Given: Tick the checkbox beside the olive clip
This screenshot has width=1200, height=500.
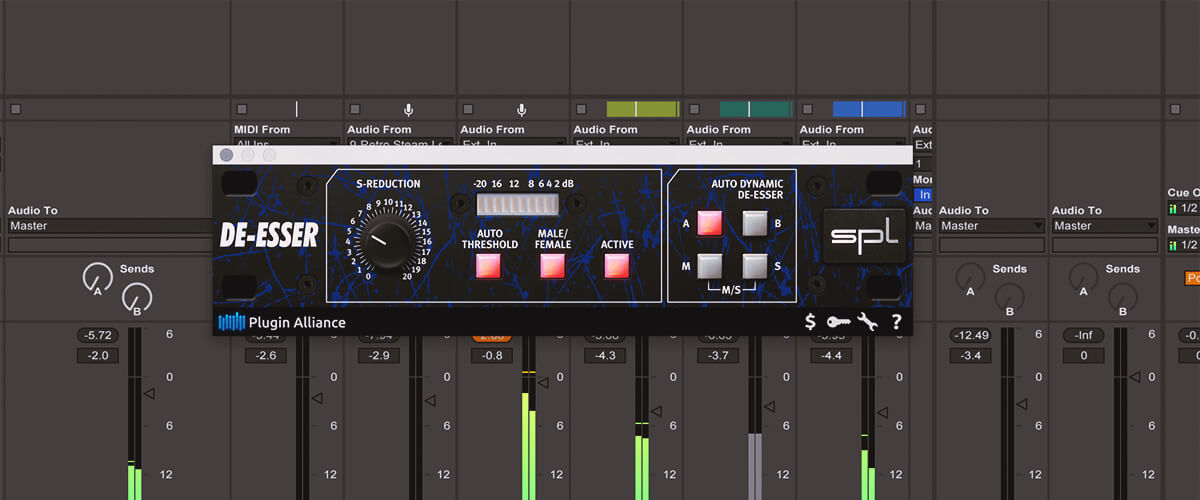Looking at the screenshot, I should pos(580,109).
